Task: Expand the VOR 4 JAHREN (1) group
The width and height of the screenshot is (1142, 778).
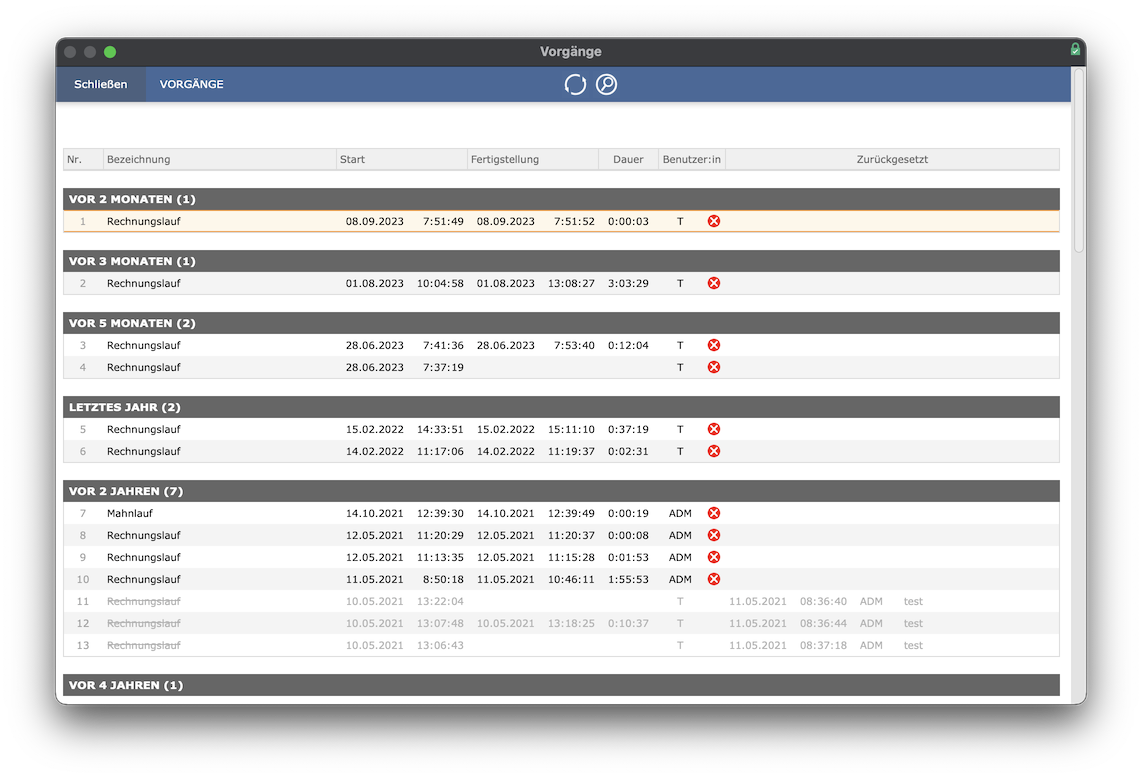Action: pyautogui.click(x=561, y=685)
